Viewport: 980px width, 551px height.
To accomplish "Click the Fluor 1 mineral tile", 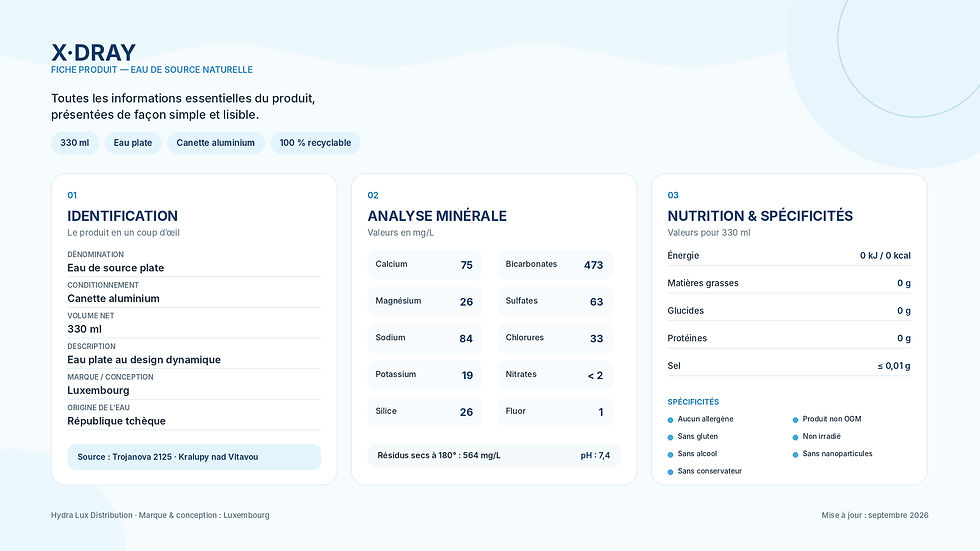I will click(555, 412).
